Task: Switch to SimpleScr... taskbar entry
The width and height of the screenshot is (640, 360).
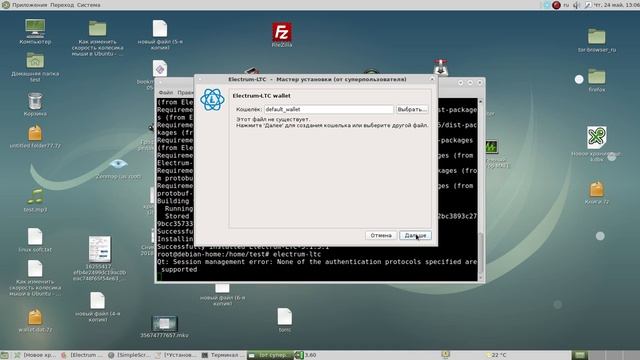Action: [x=129, y=355]
